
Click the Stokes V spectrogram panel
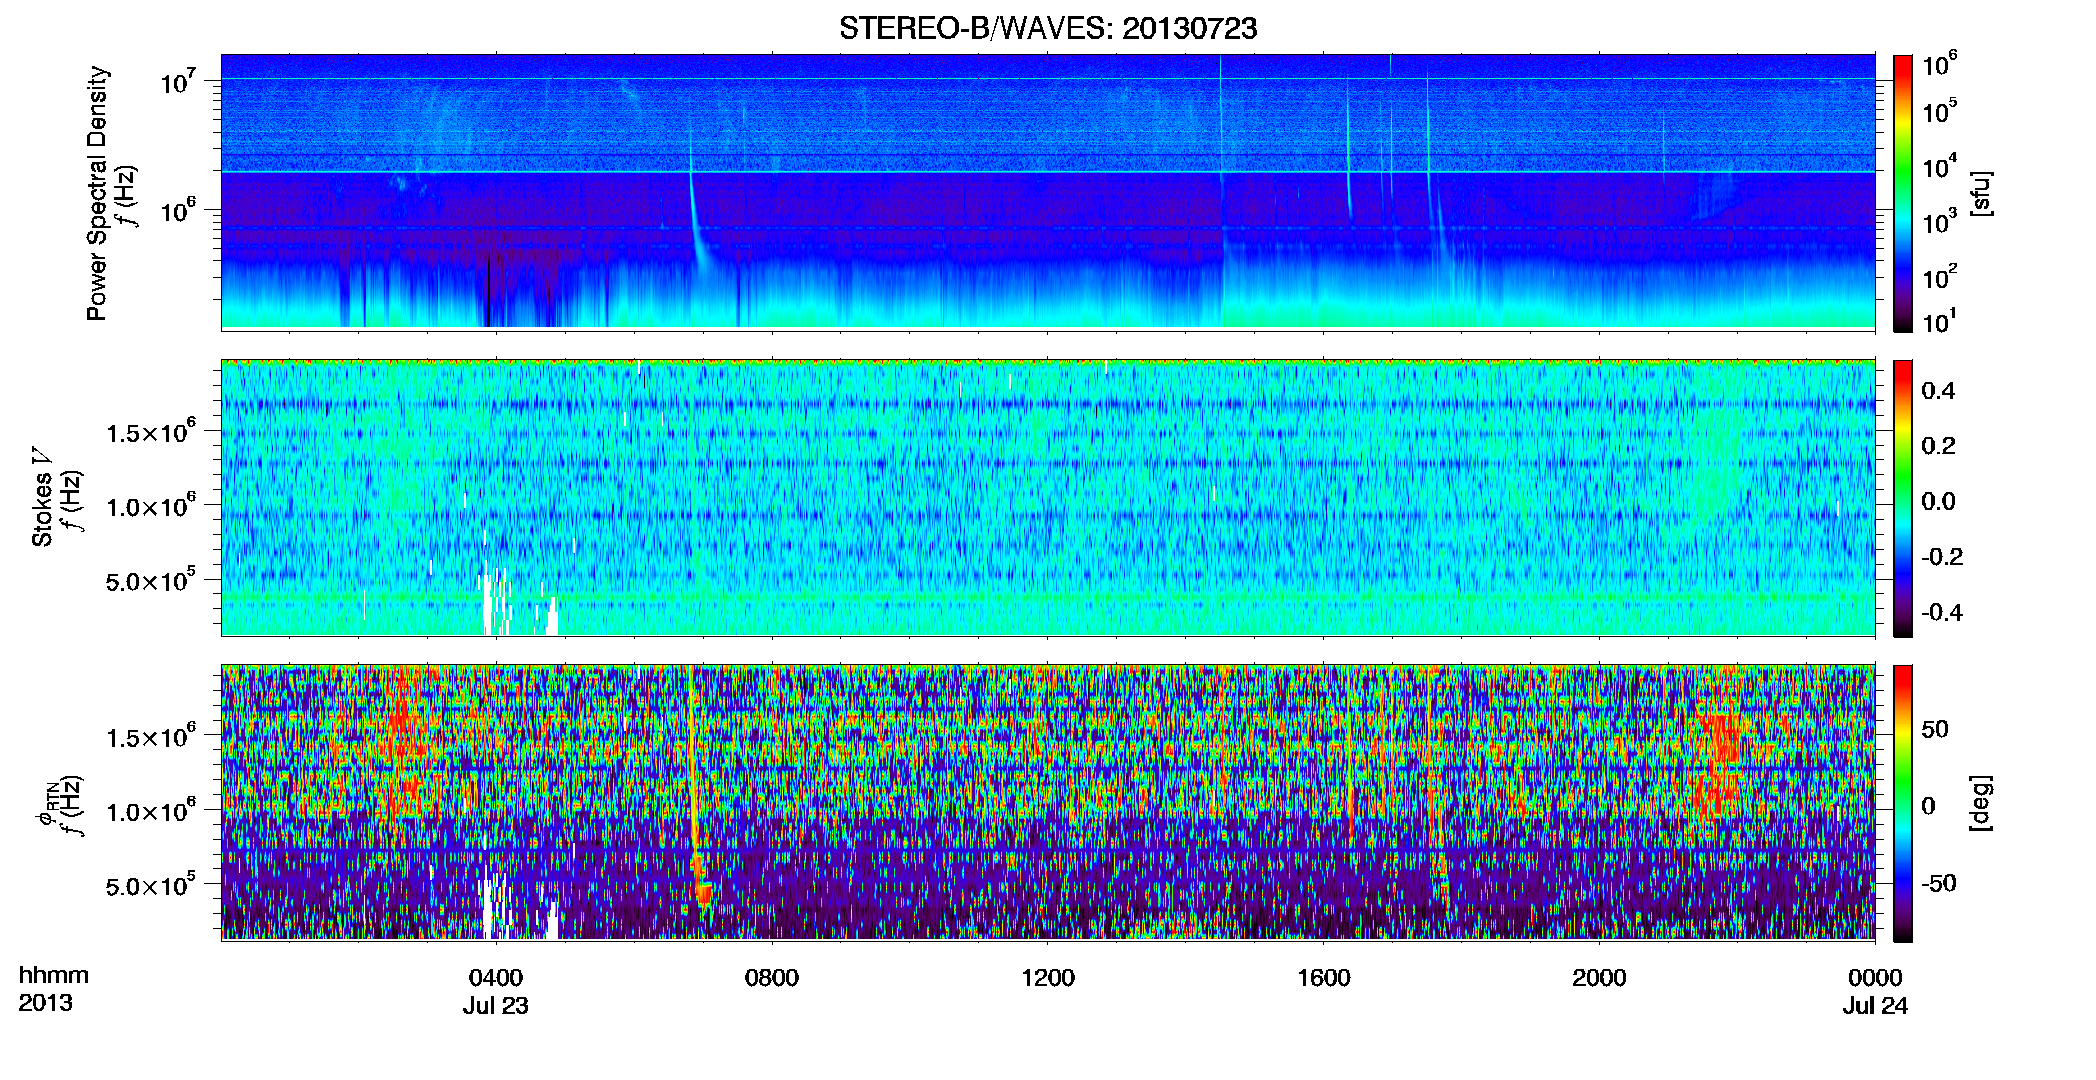point(1048,498)
